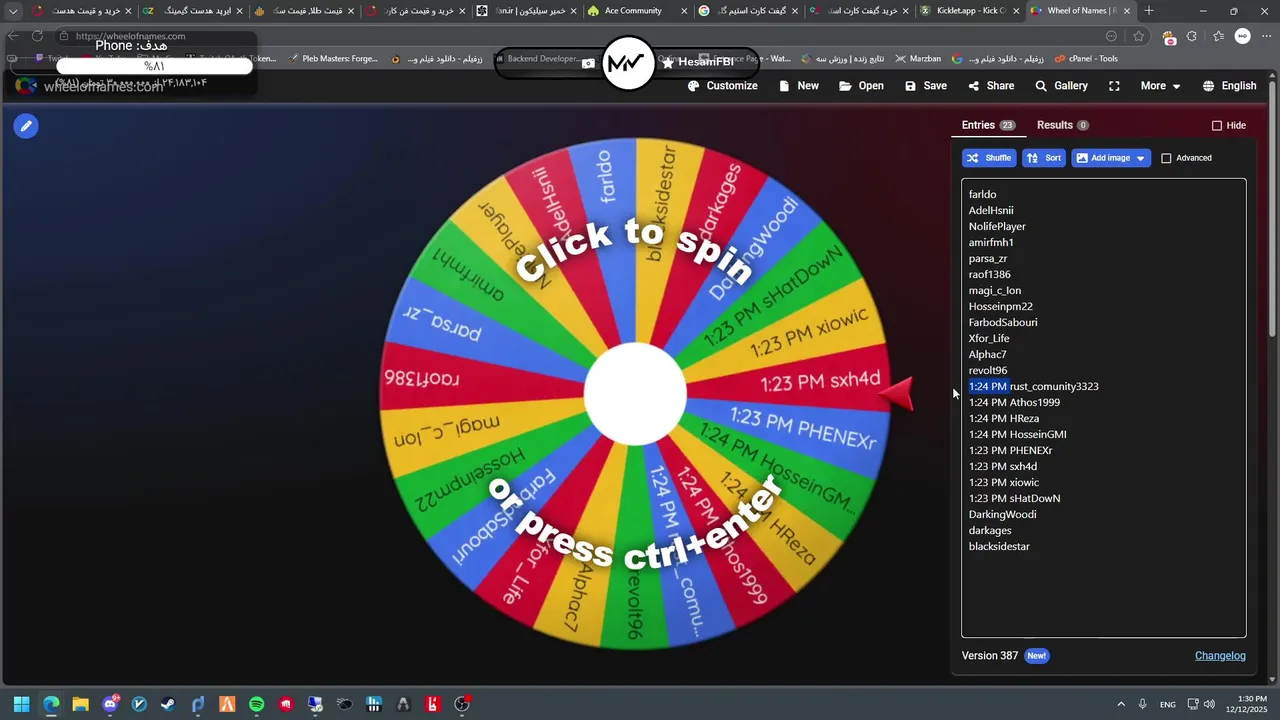1280x720 pixels.
Task: Click the 'farldo' entry line
Action: click(x=983, y=195)
